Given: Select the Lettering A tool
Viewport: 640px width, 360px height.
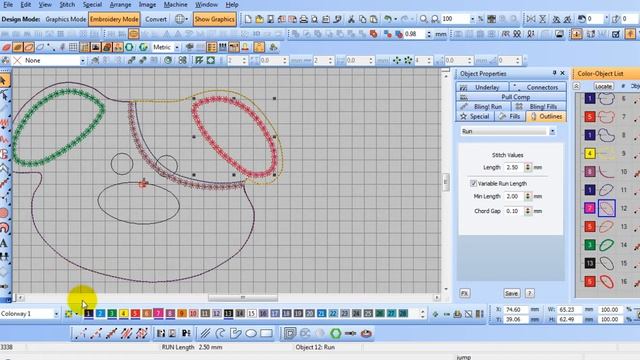Looking at the screenshot, I should [x=4, y=244].
